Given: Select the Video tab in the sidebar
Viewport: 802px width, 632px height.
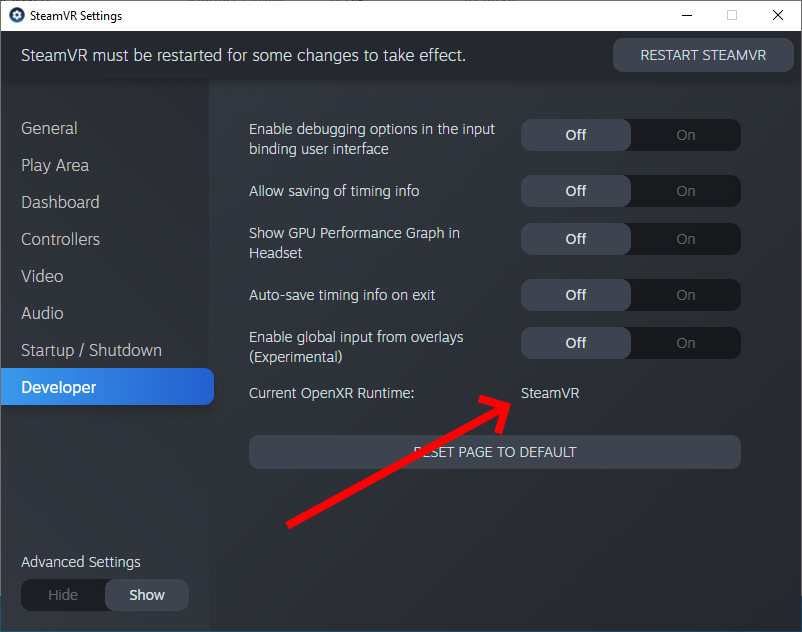Looking at the screenshot, I should pos(42,276).
